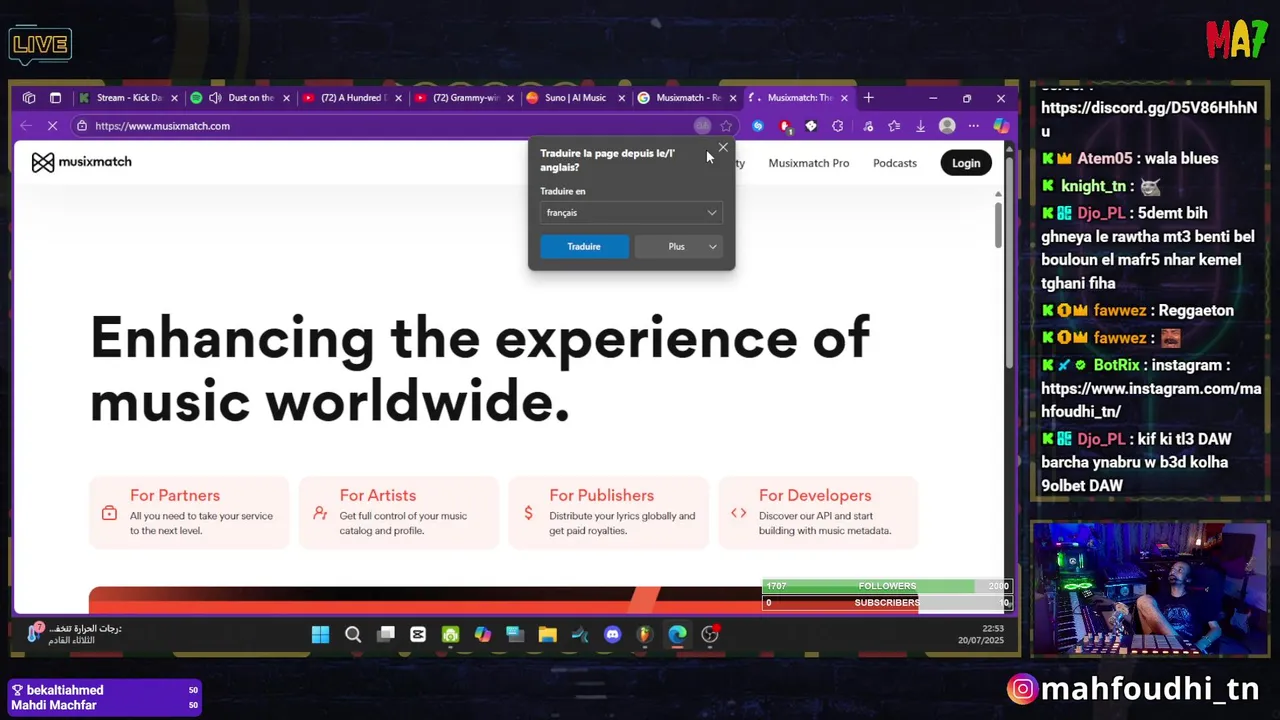1280x720 pixels.
Task: Open browser downloads icon
Action: 920,126
